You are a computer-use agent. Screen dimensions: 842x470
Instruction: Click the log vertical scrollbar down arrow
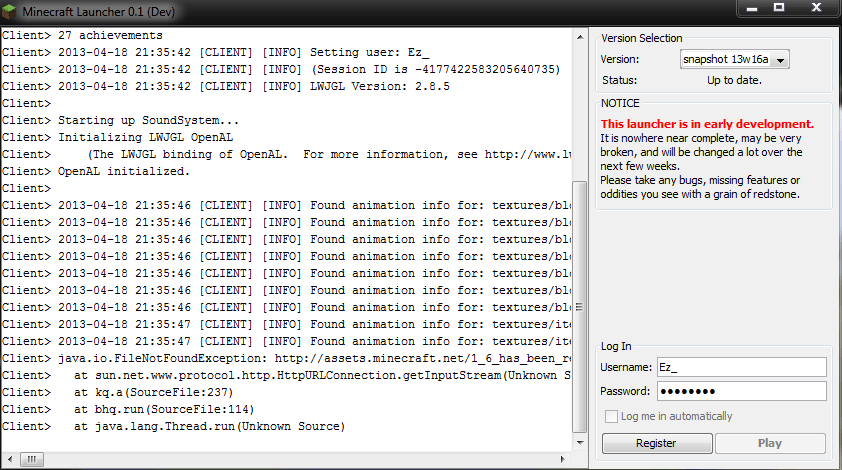580,443
